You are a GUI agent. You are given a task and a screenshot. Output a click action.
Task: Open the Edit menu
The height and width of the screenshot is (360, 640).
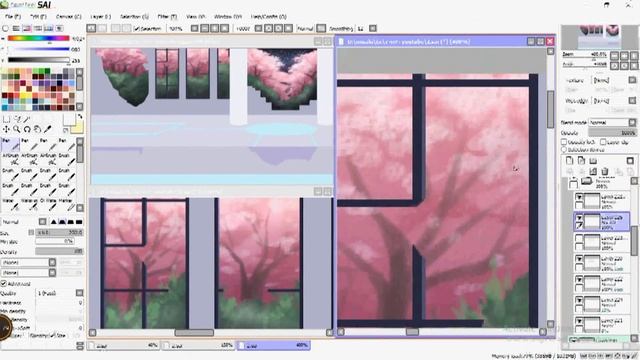click(x=38, y=17)
